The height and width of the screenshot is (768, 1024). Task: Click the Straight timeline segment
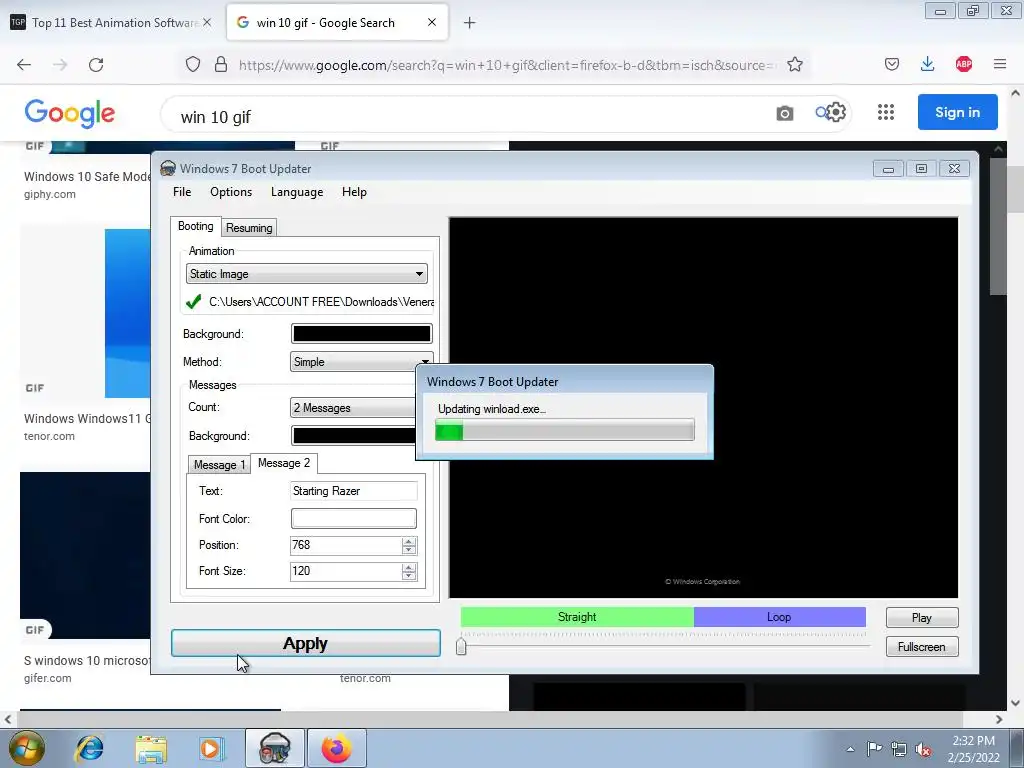pyautogui.click(x=577, y=617)
